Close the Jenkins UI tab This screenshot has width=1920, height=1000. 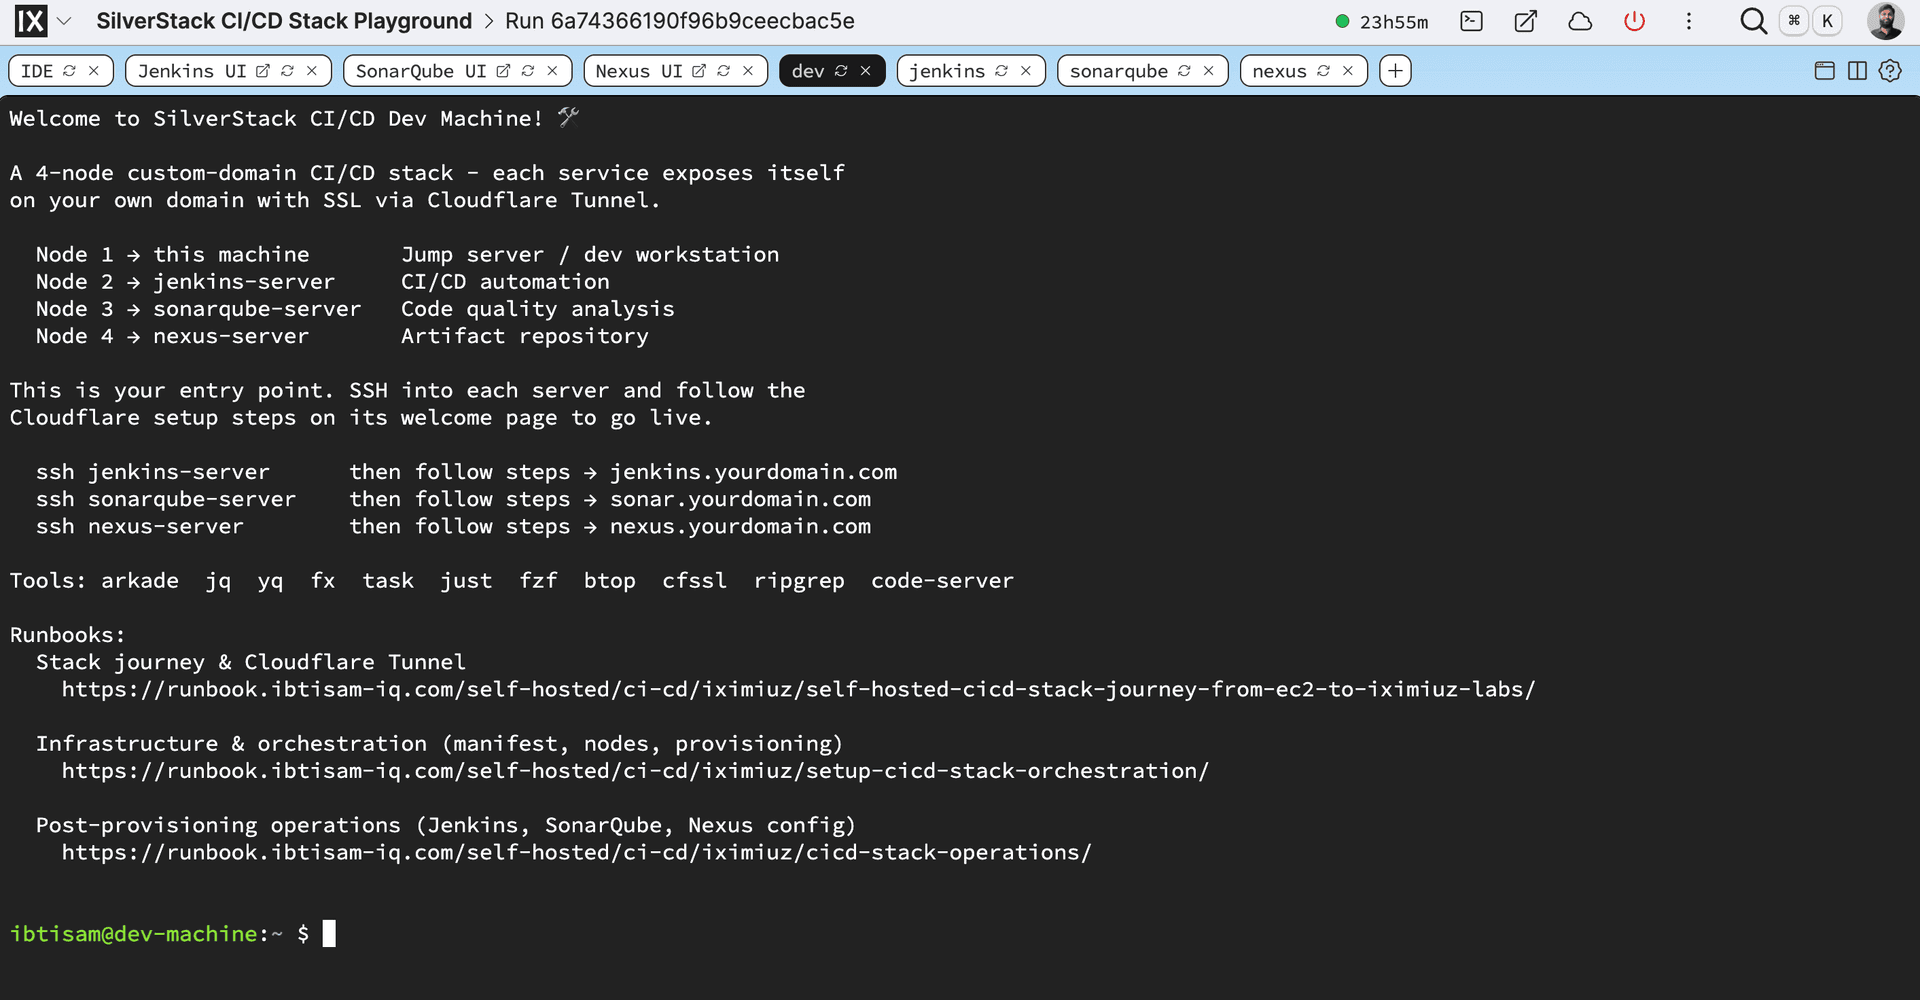[x=312, y=71]
